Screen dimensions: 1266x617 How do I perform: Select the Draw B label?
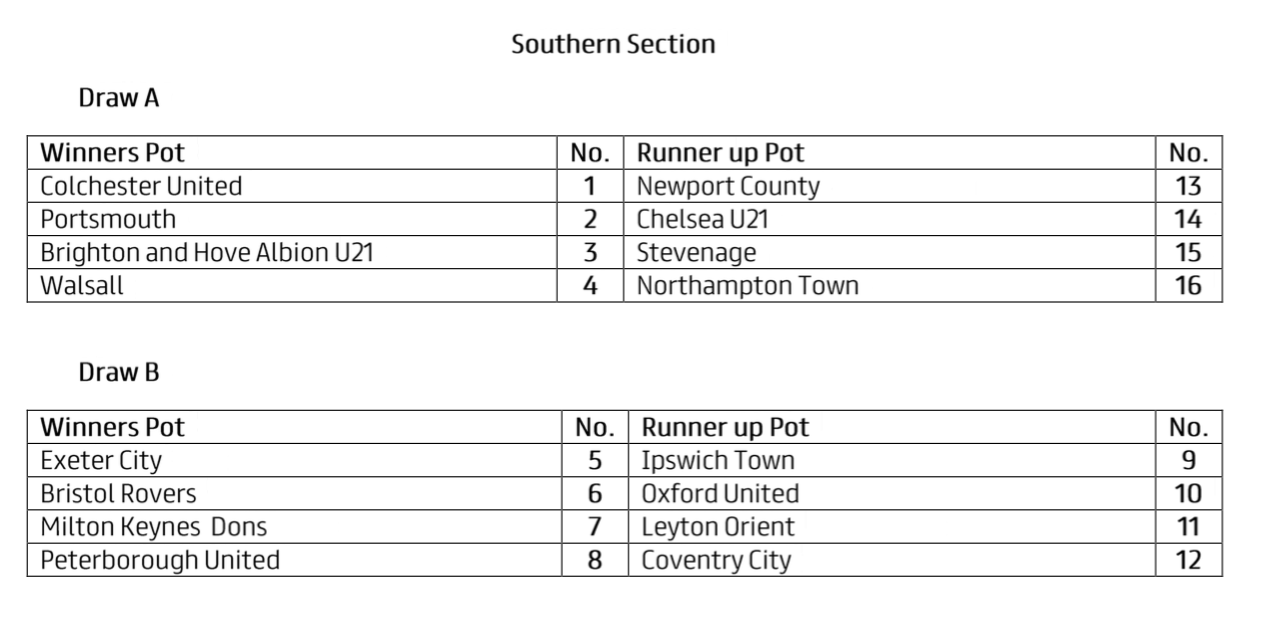[119, 373]
